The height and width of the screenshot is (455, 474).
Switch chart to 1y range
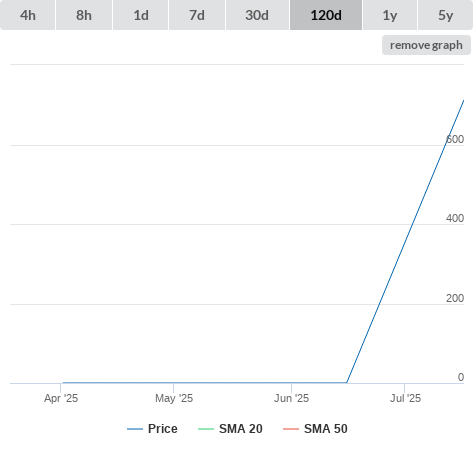390,15
